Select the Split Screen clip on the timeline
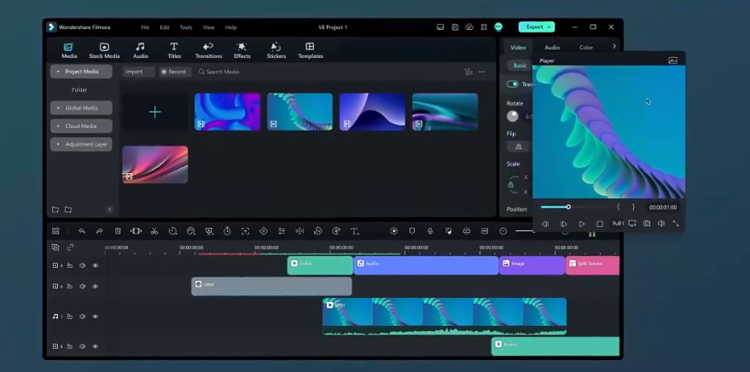 click(593, 265)
